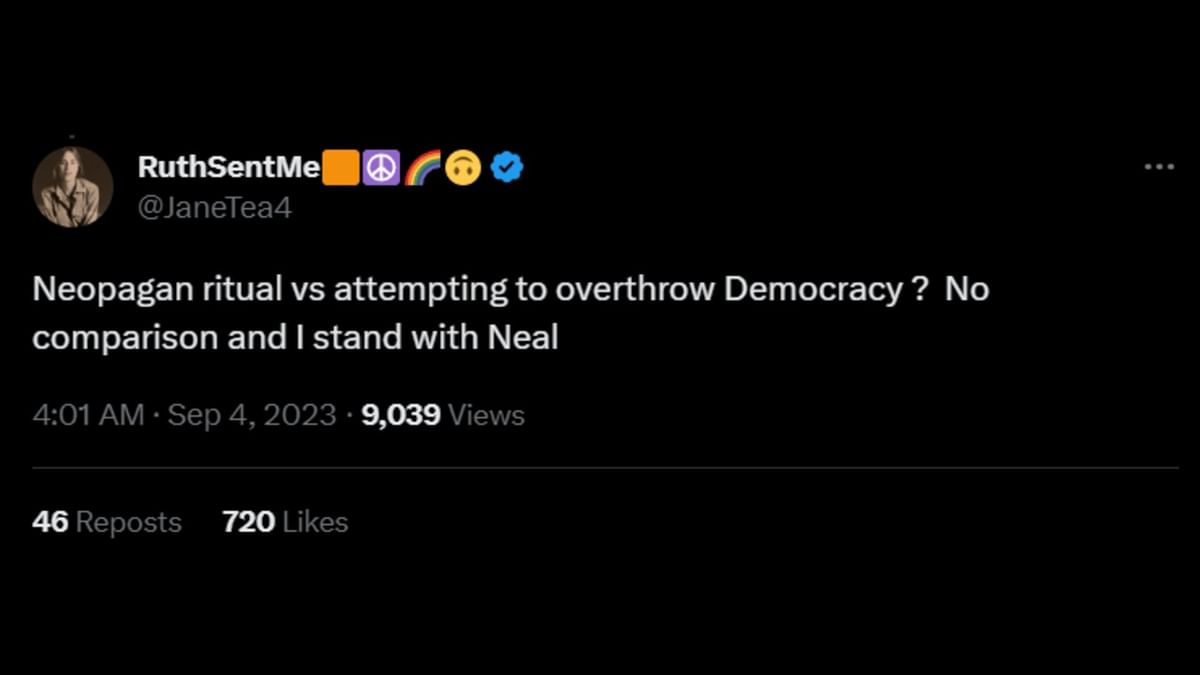Viewport: 1200px width, 675px height.
Task: Click the @JaneTea4 handle
Action: coord(216,207)
